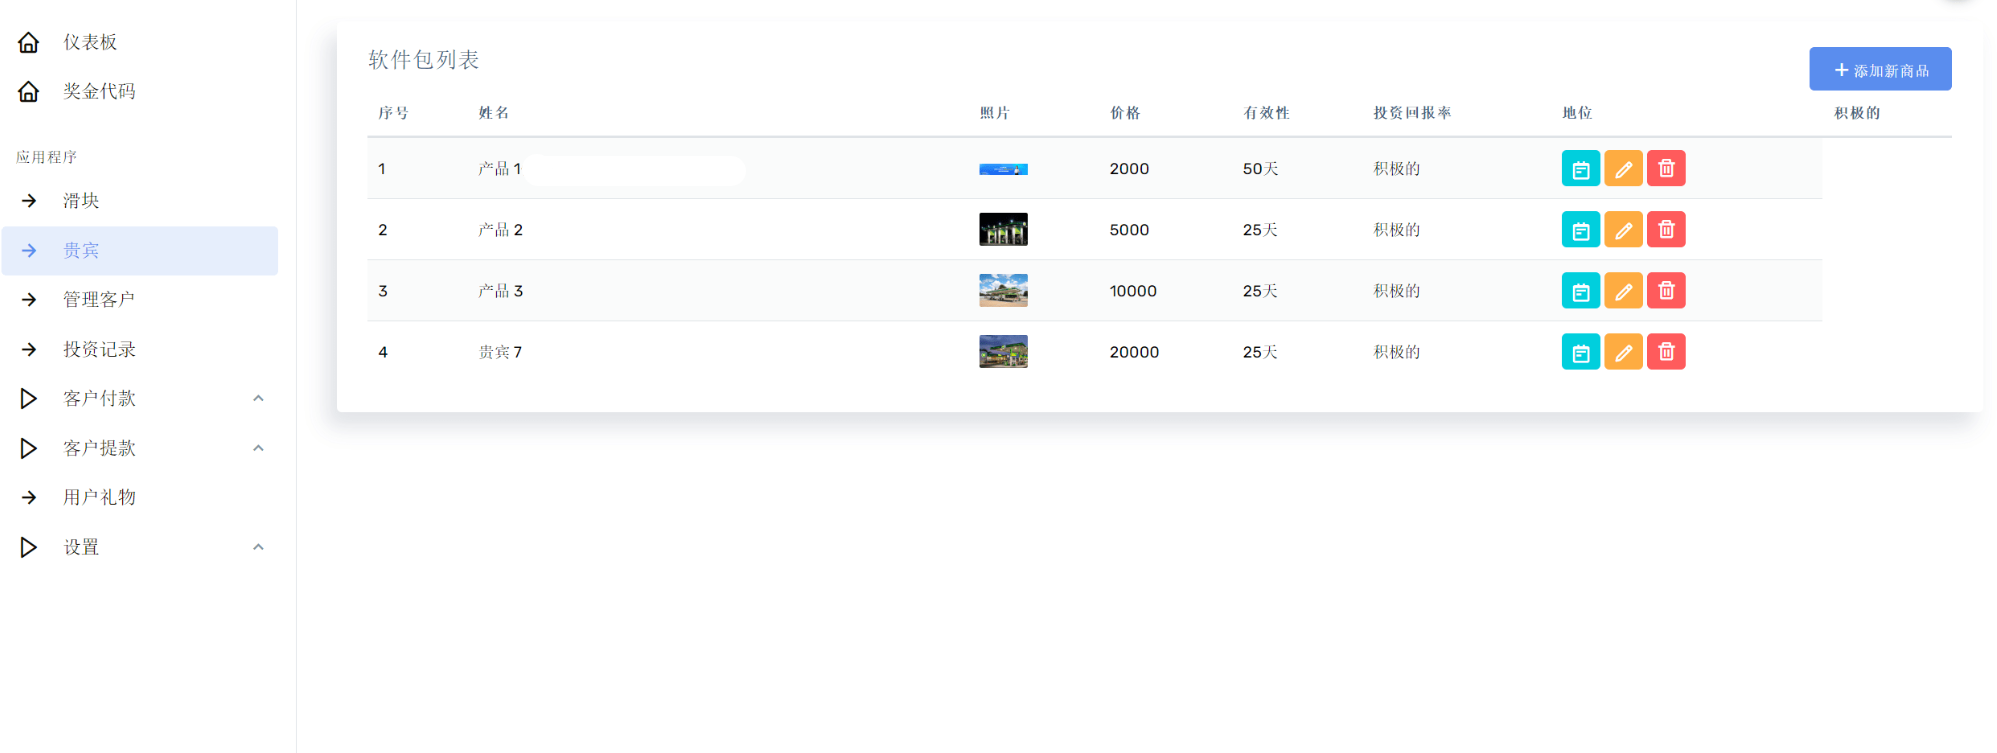This screenshot has width=1997, height=753.
Task: Click the arrow icon beside 投资记录
Action: click(x=29, y=349)
